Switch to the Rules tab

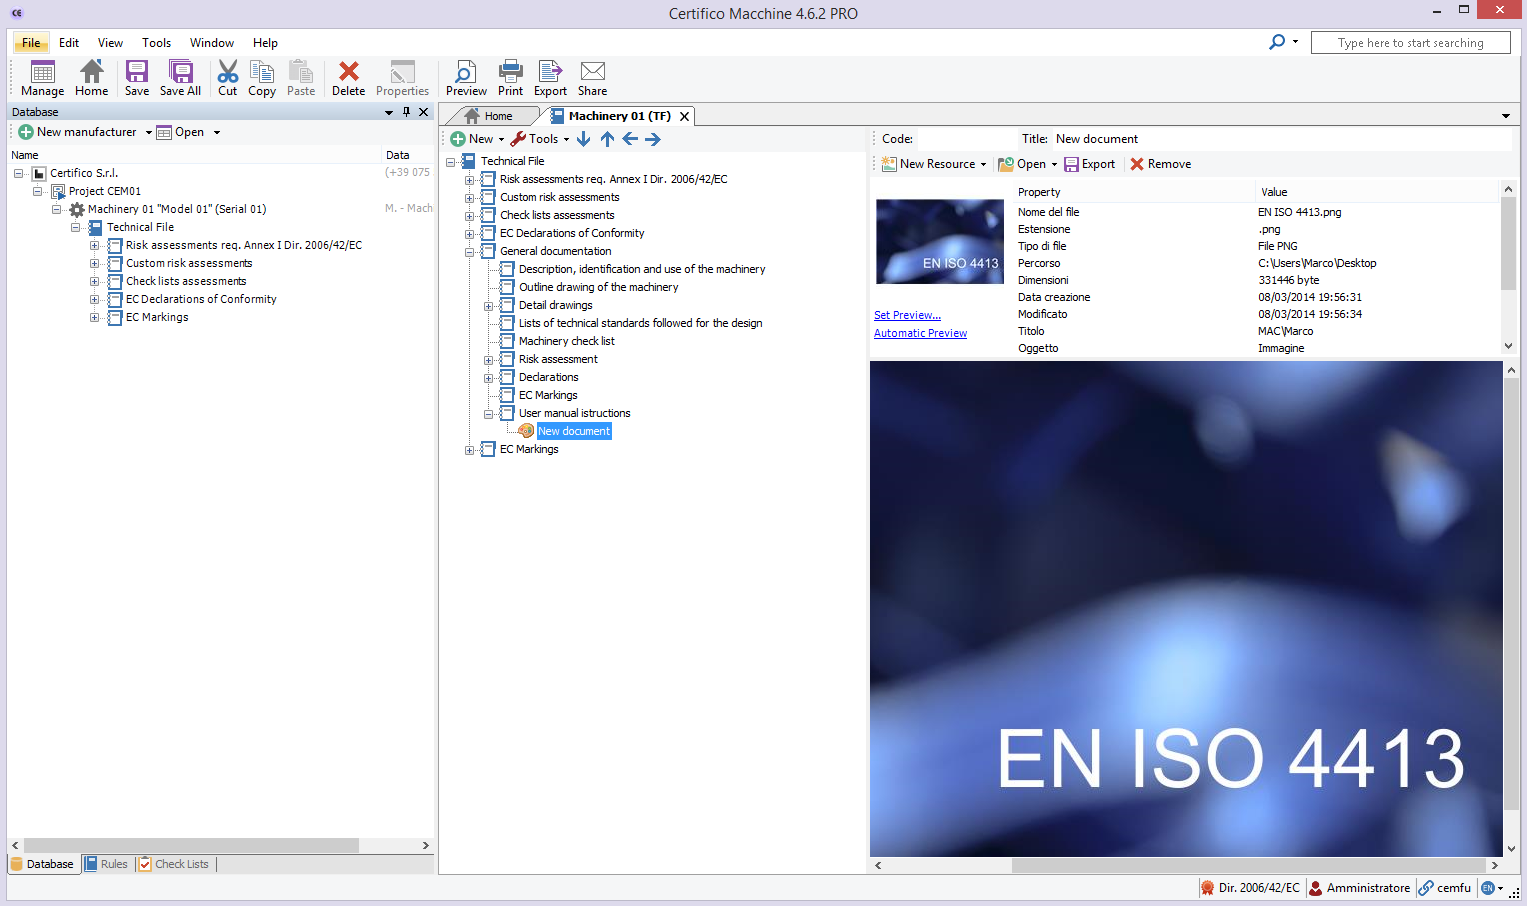tap(107, 864)
